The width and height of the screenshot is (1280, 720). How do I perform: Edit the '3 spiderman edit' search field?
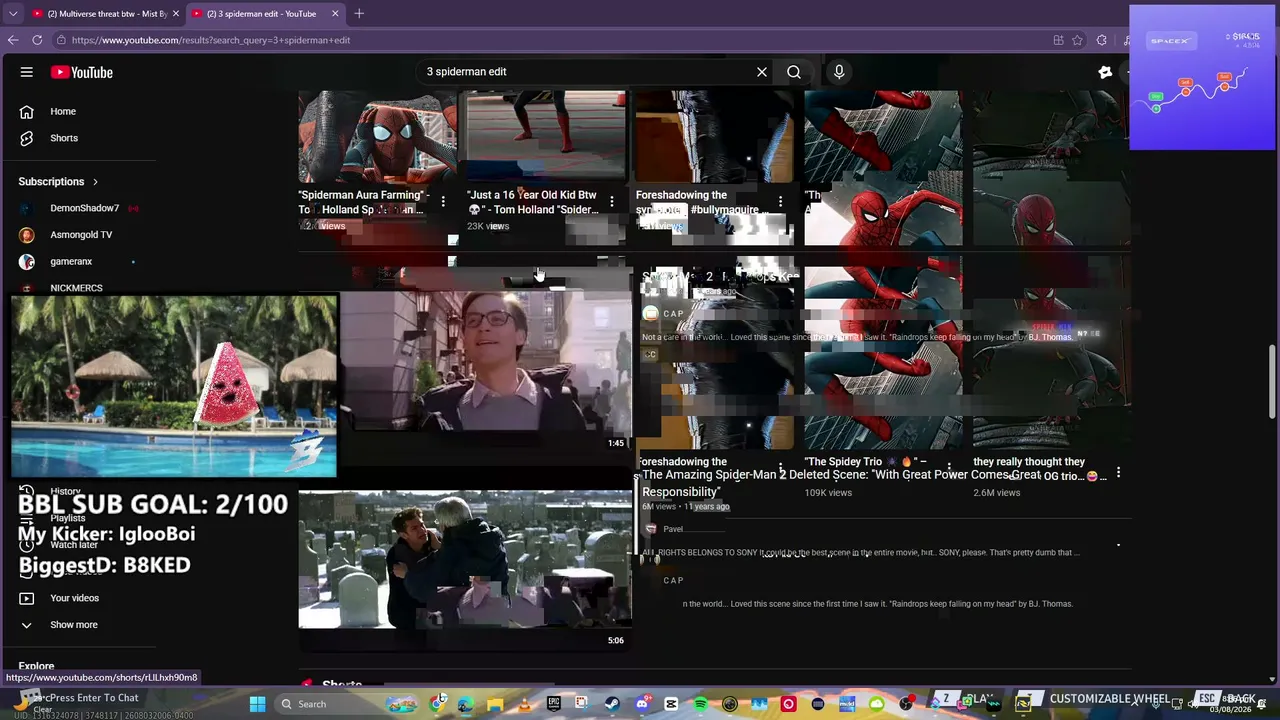pyautogui.click(x=588, y=72)
